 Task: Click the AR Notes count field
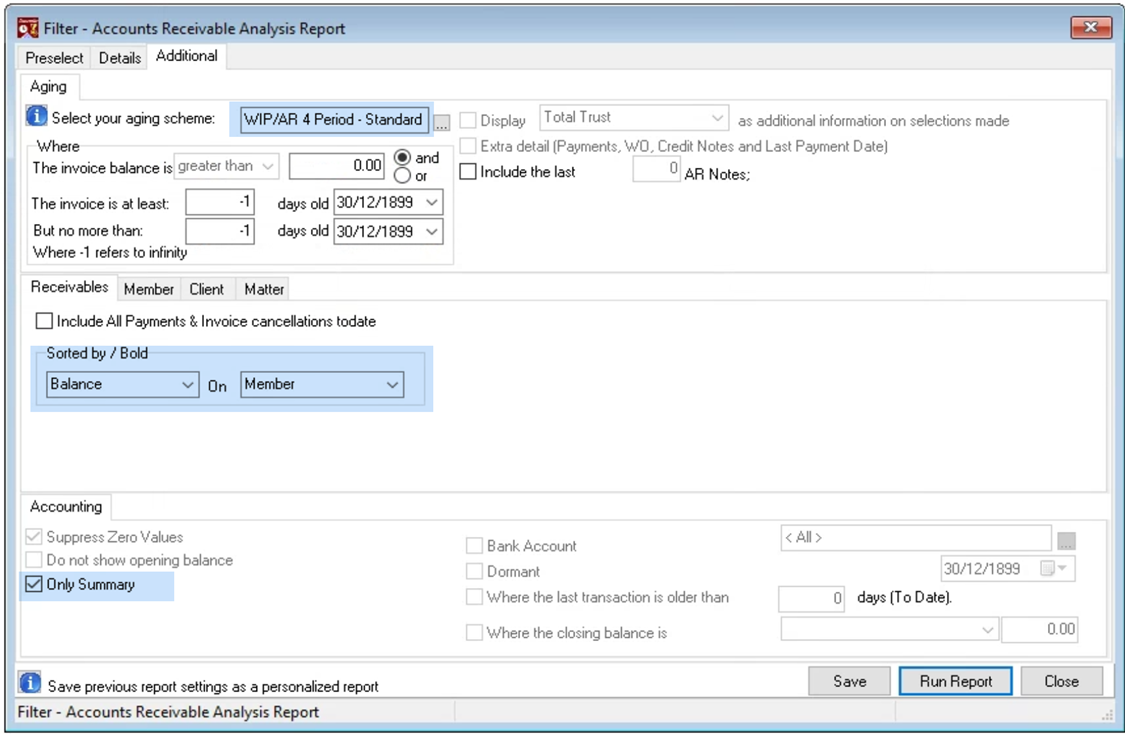tap(656, 169)
